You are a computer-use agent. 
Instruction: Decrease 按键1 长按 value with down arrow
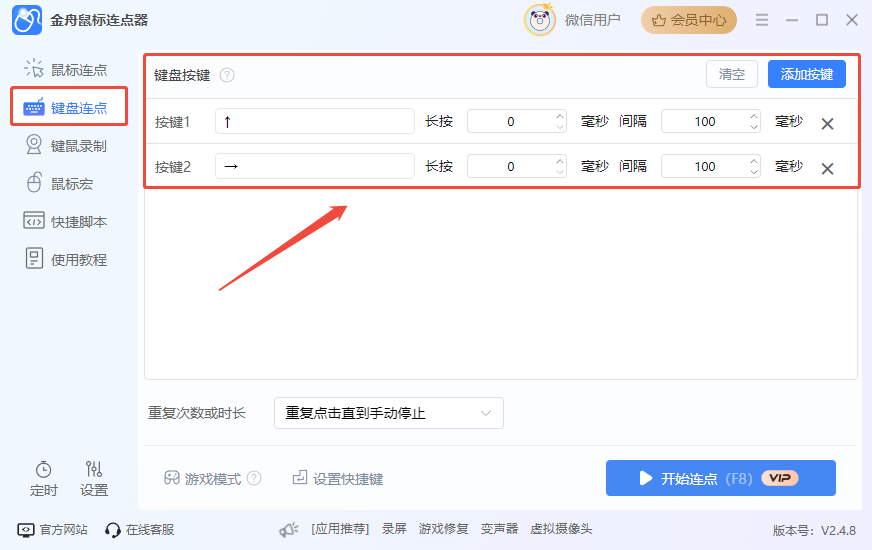[560, 127]
